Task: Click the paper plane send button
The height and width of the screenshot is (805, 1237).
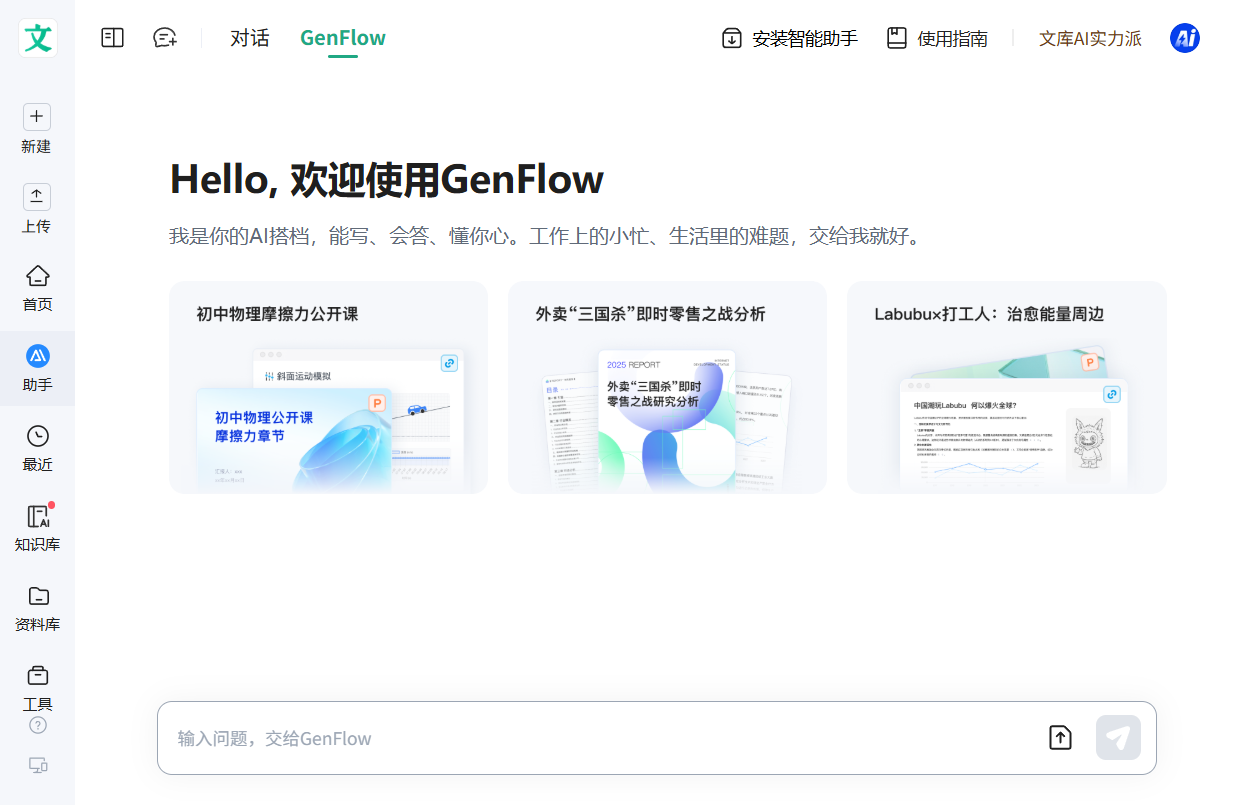Action: 1118,738
